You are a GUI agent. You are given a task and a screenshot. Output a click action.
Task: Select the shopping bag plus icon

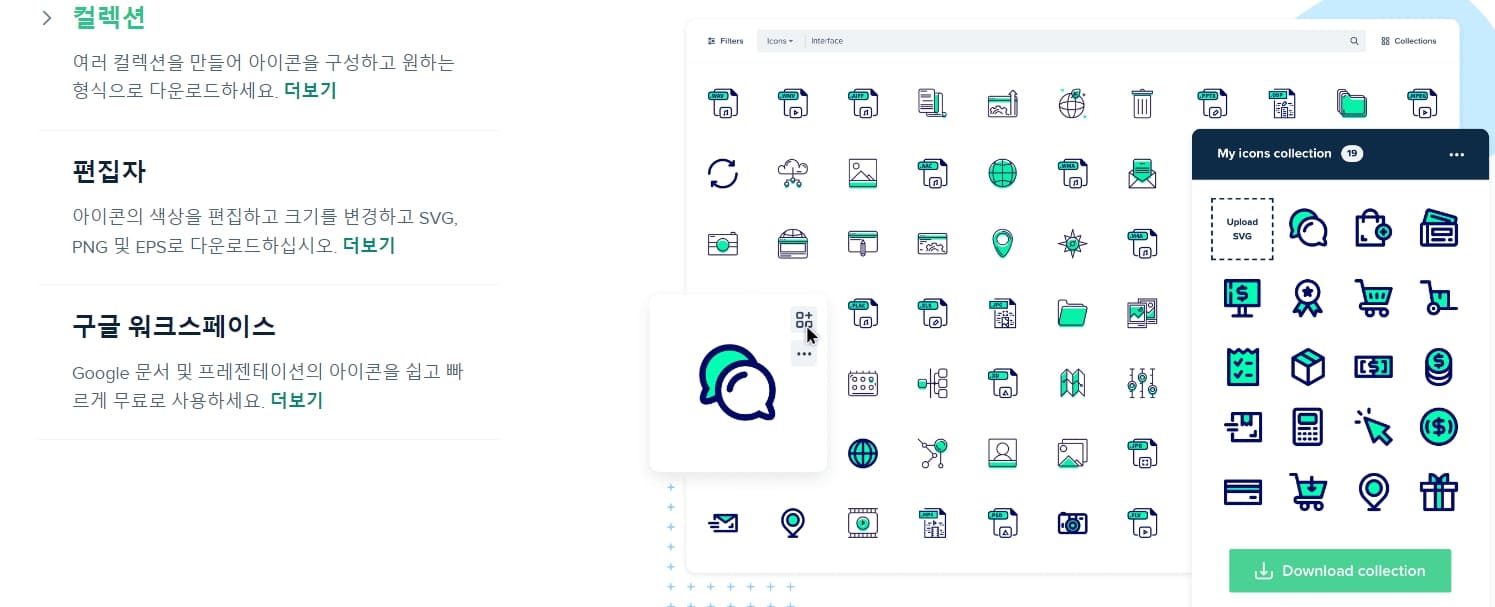coord(1373,228)
